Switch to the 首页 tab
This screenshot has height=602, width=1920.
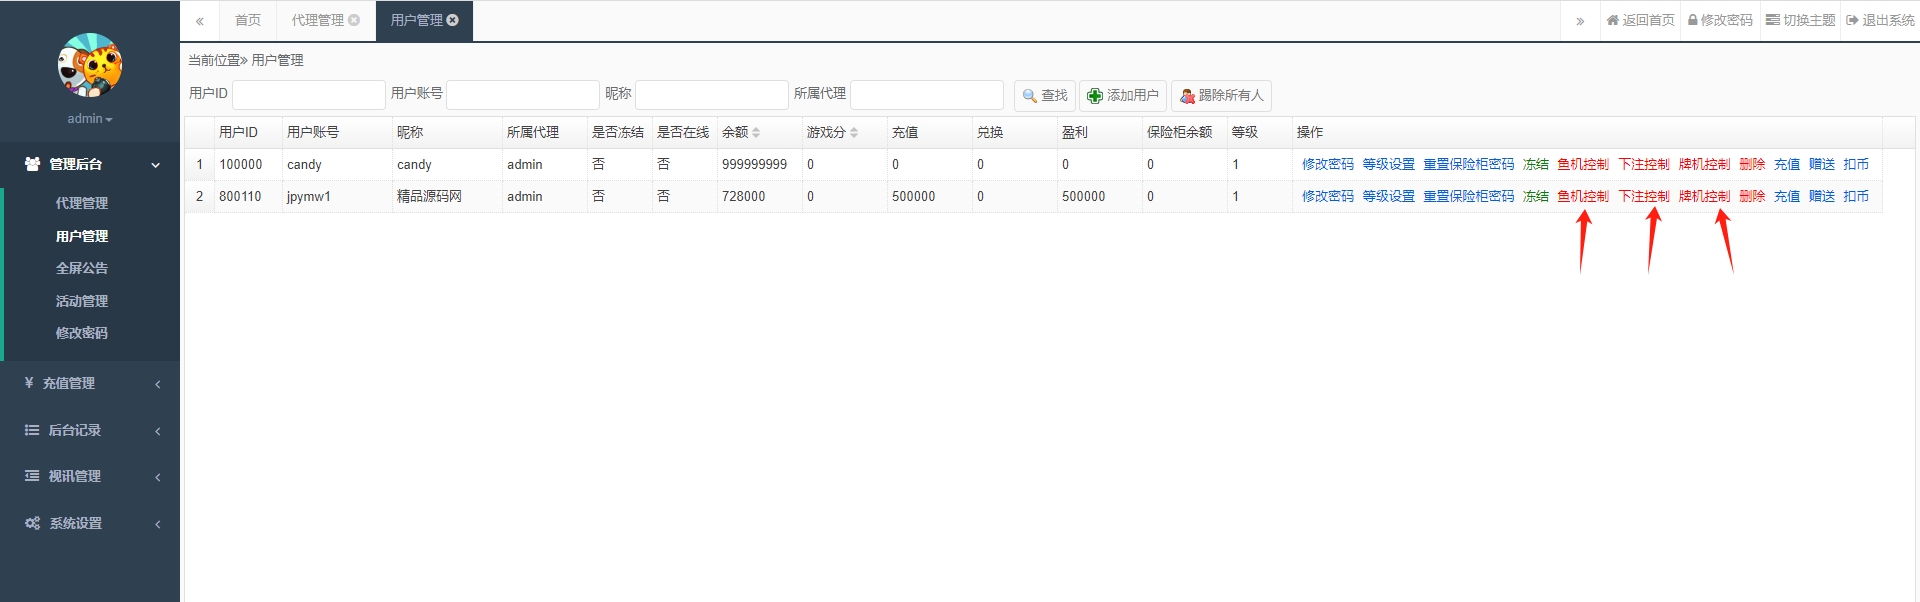[248, 20]
